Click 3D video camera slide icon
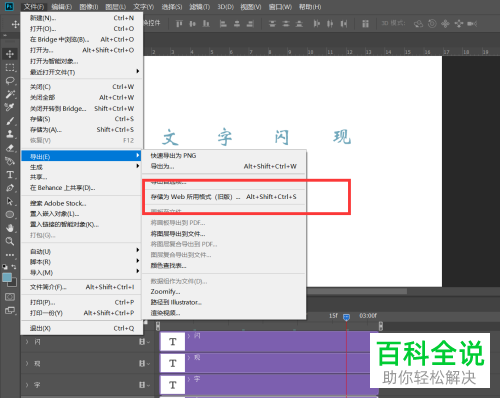The image size is (500, 398). (x=472, y=24)
